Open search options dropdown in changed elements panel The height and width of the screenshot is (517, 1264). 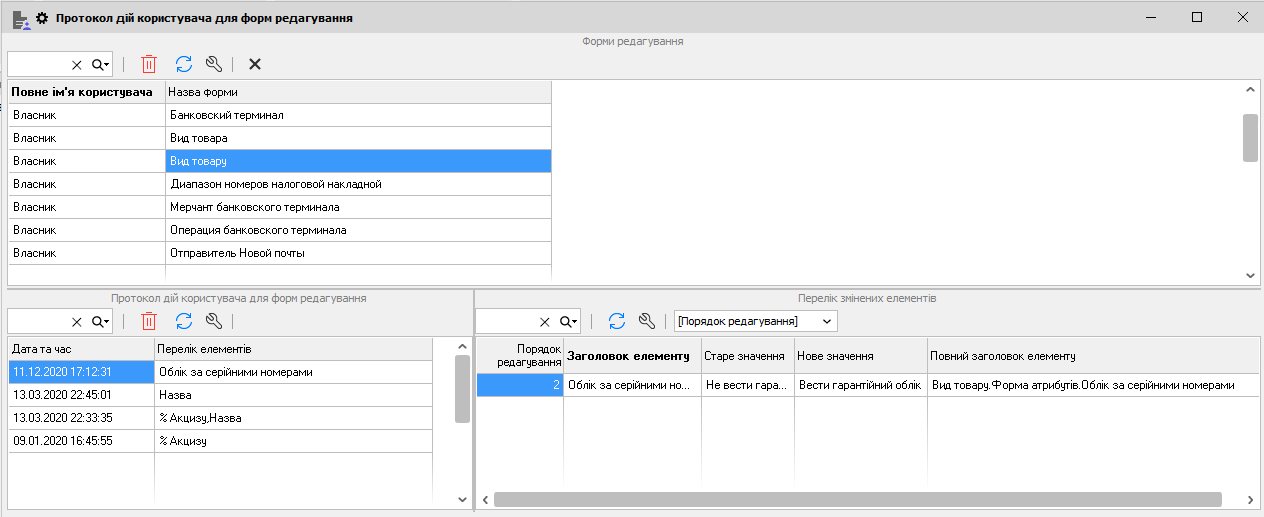[569, 321]
